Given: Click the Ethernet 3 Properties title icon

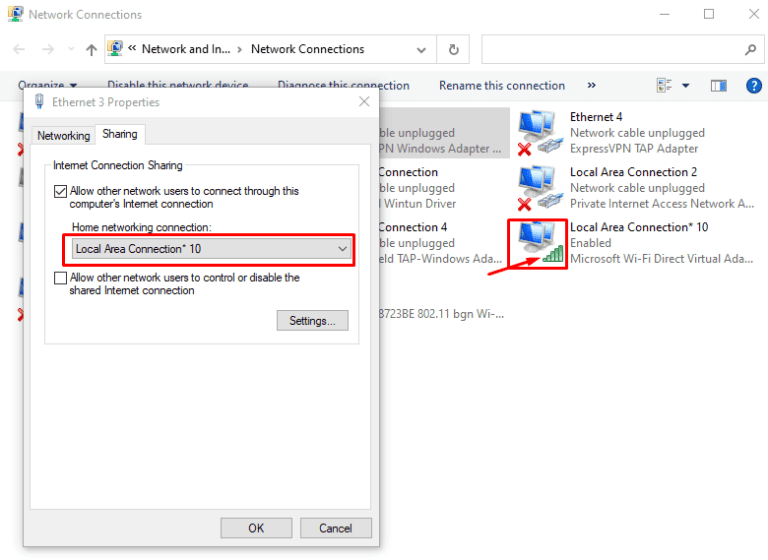Looking at the screenshot, I should 40,101.
